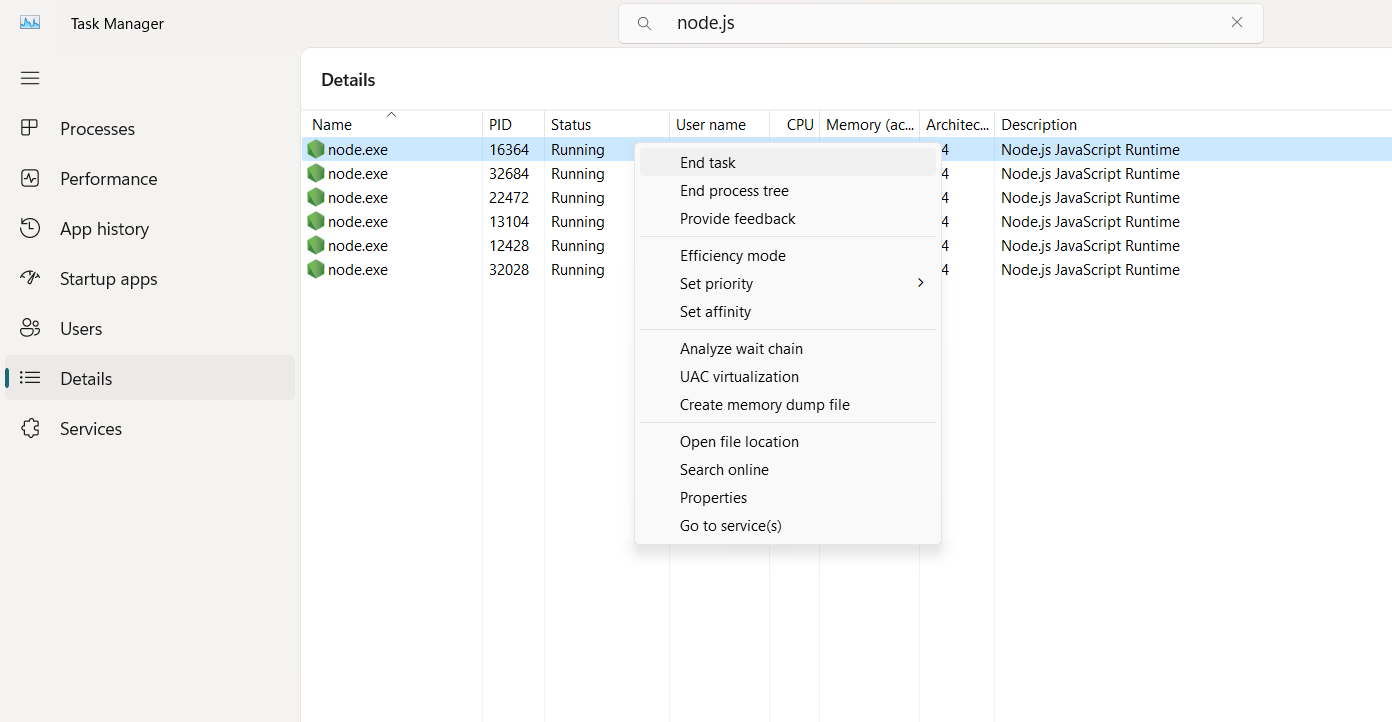Sort by the PID column header

click(513, 124)
